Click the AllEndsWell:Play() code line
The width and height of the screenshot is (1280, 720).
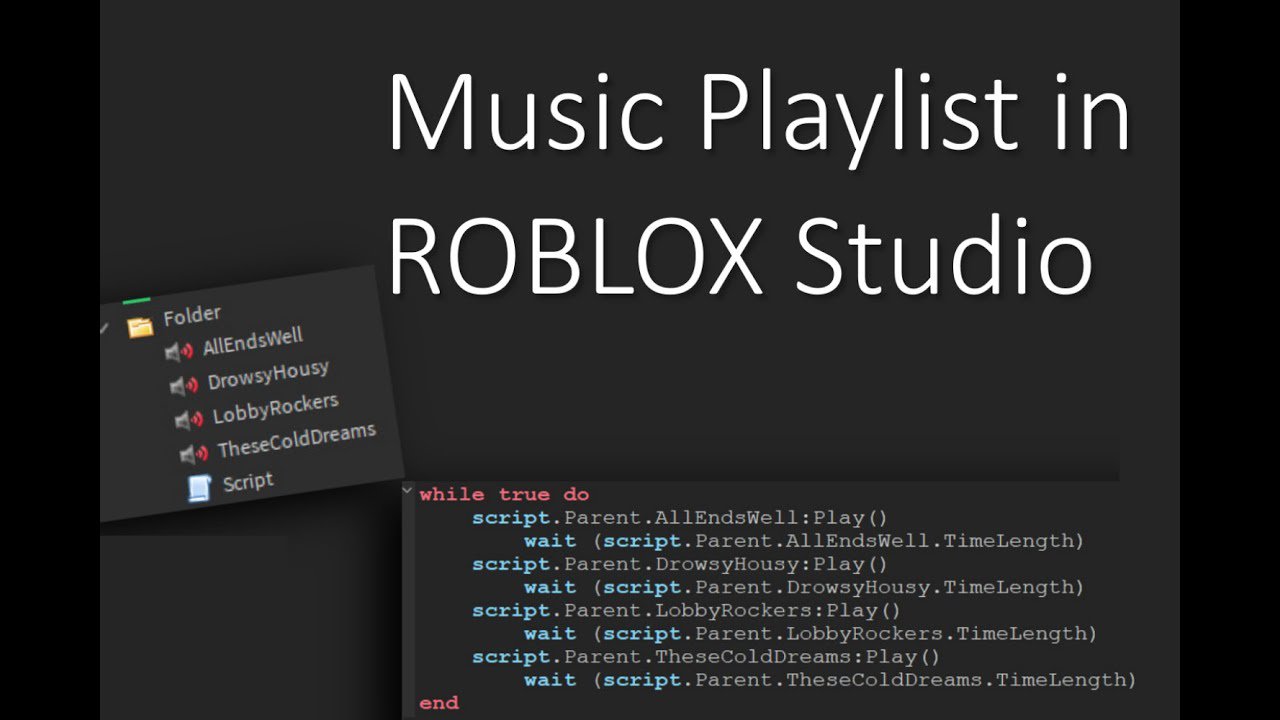click(680, 518)
